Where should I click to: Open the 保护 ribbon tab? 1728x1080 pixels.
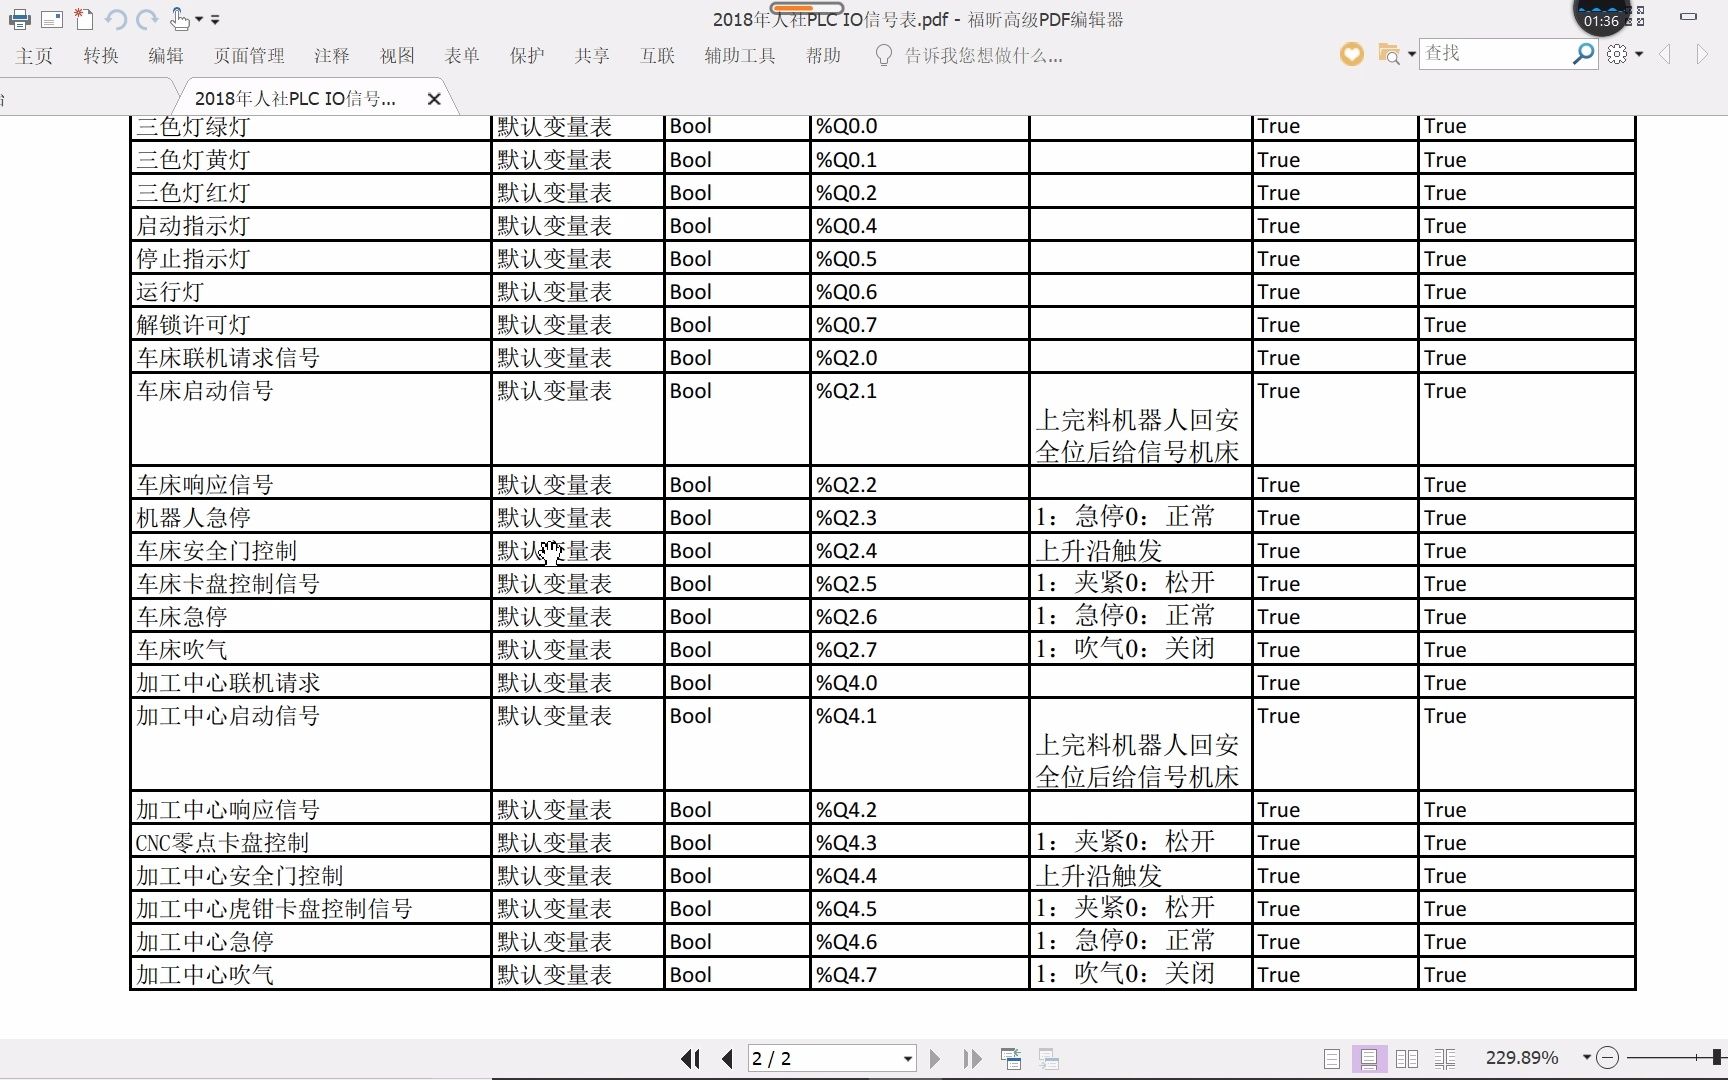(527, 56)
